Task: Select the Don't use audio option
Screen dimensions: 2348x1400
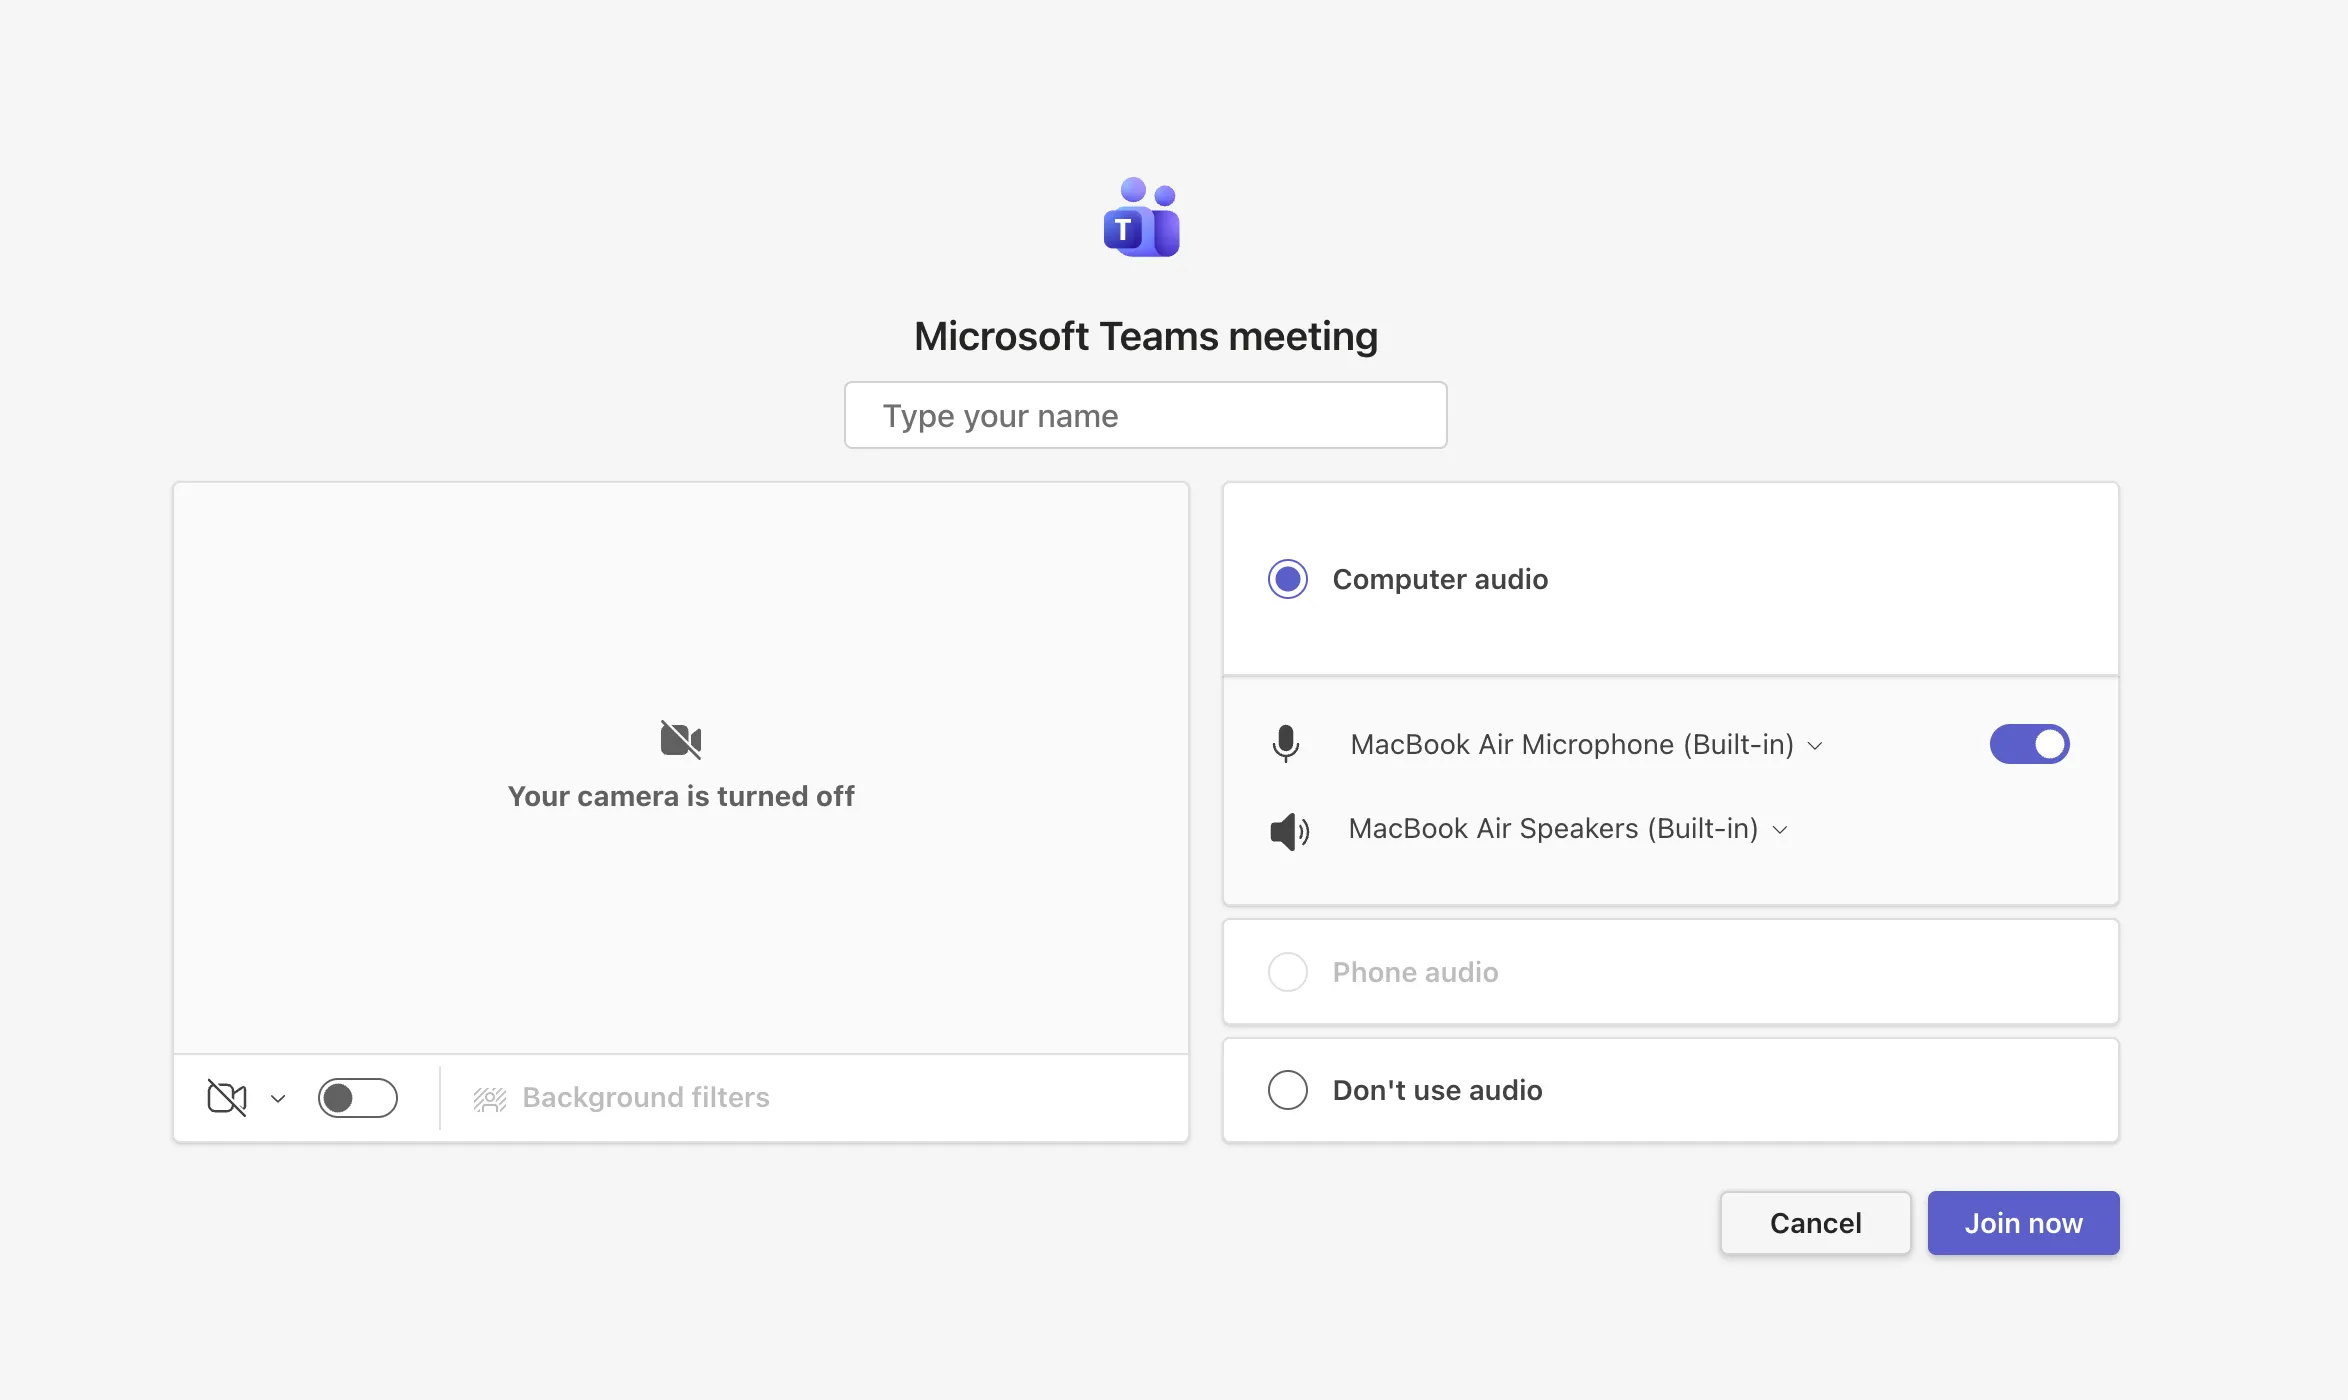Action: (1287, 1090)
